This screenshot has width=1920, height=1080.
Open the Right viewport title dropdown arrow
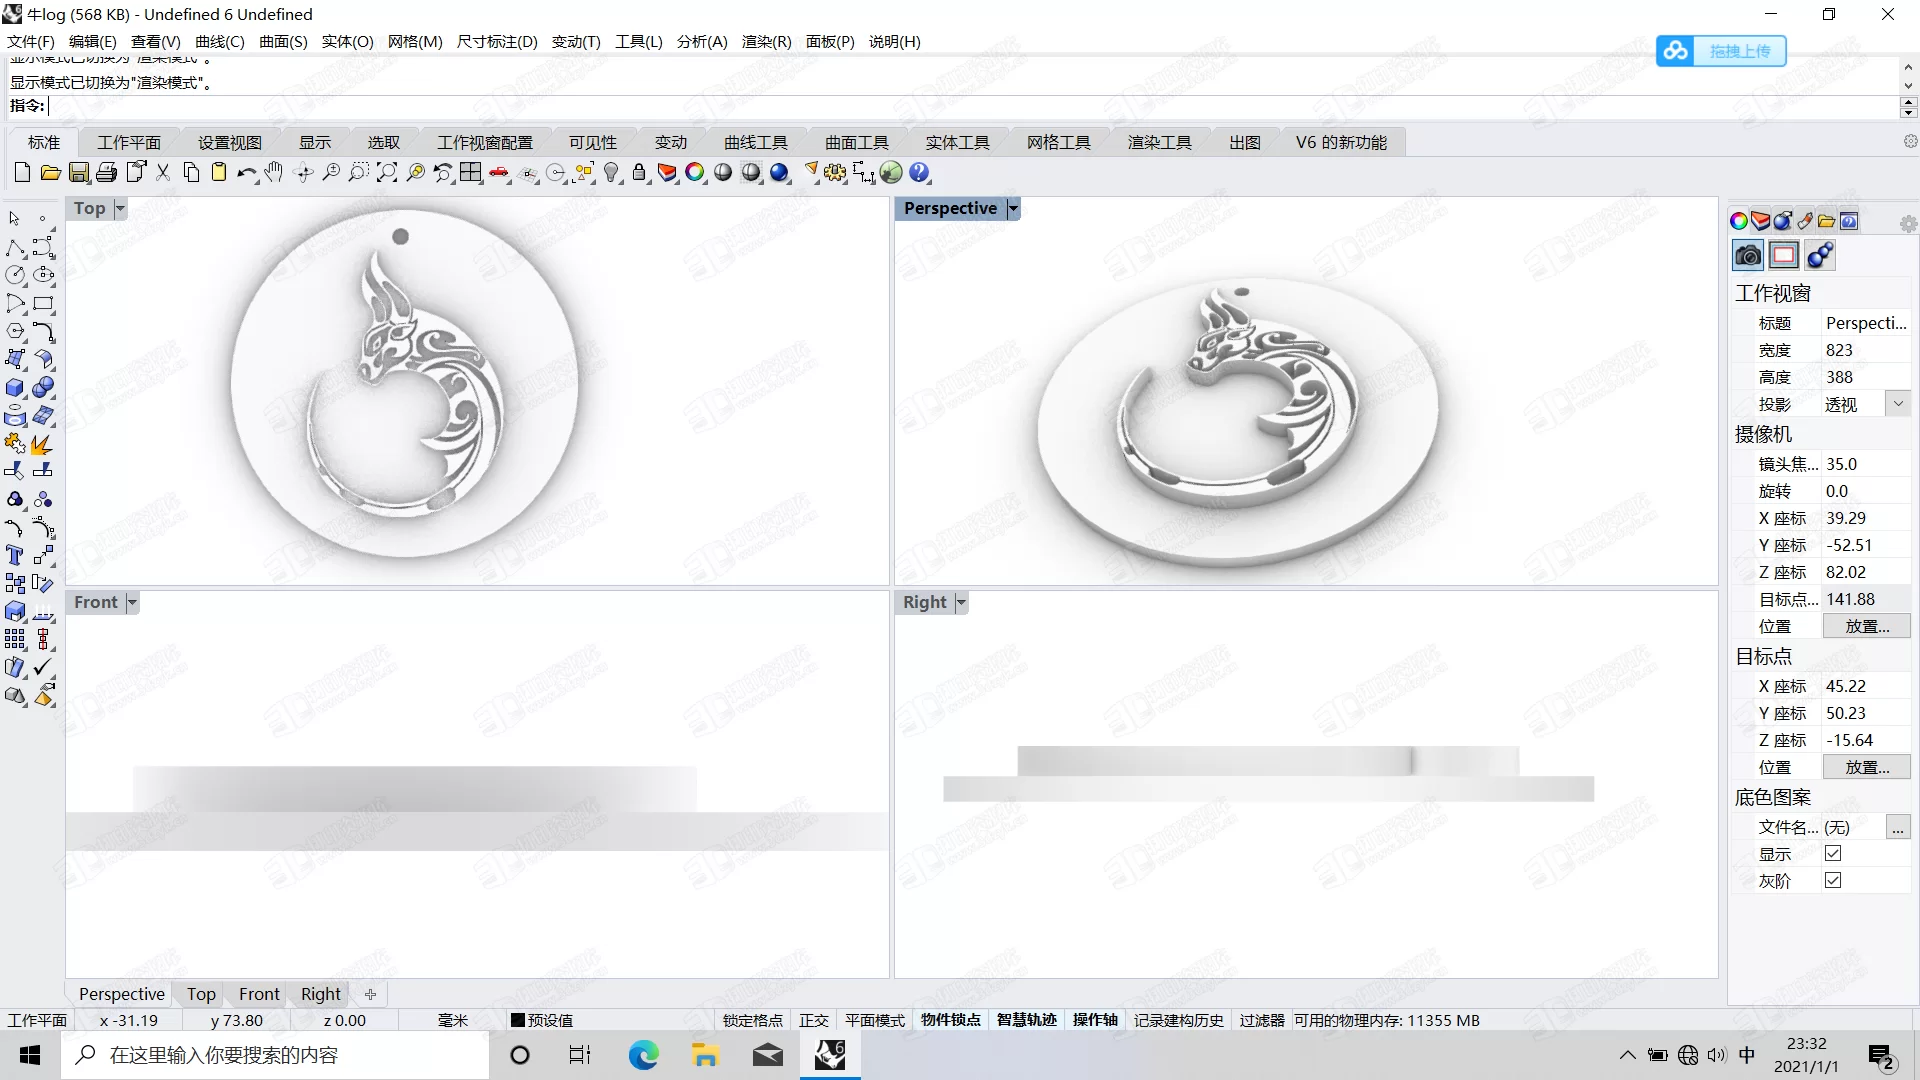[x=961, y=602]
